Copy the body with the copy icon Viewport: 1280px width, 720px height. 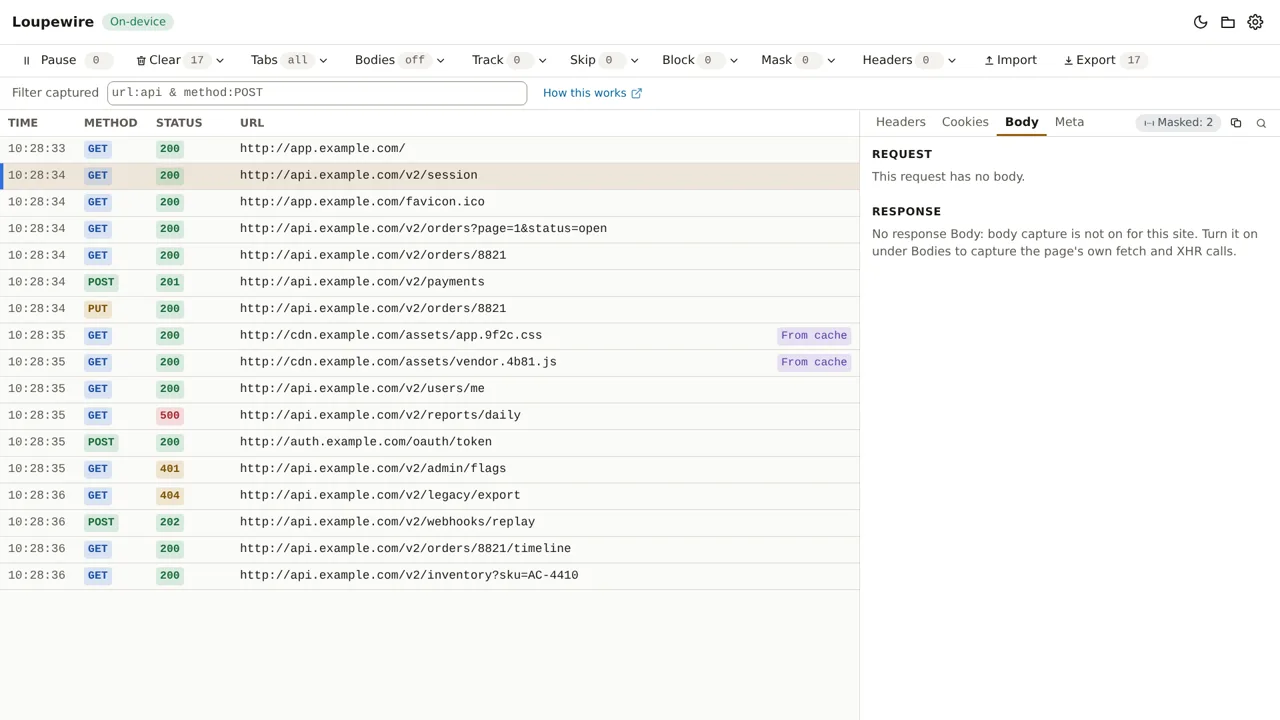[x=1236, y=123]
